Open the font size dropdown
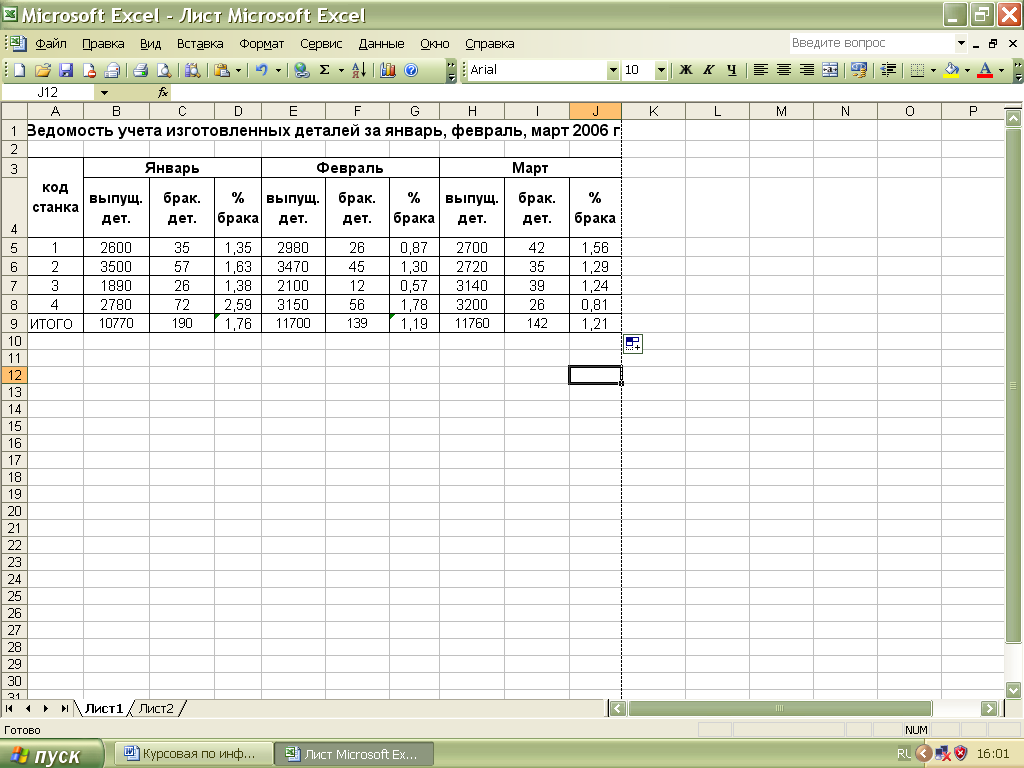1024x768 pixels. [x=661, y=70]
